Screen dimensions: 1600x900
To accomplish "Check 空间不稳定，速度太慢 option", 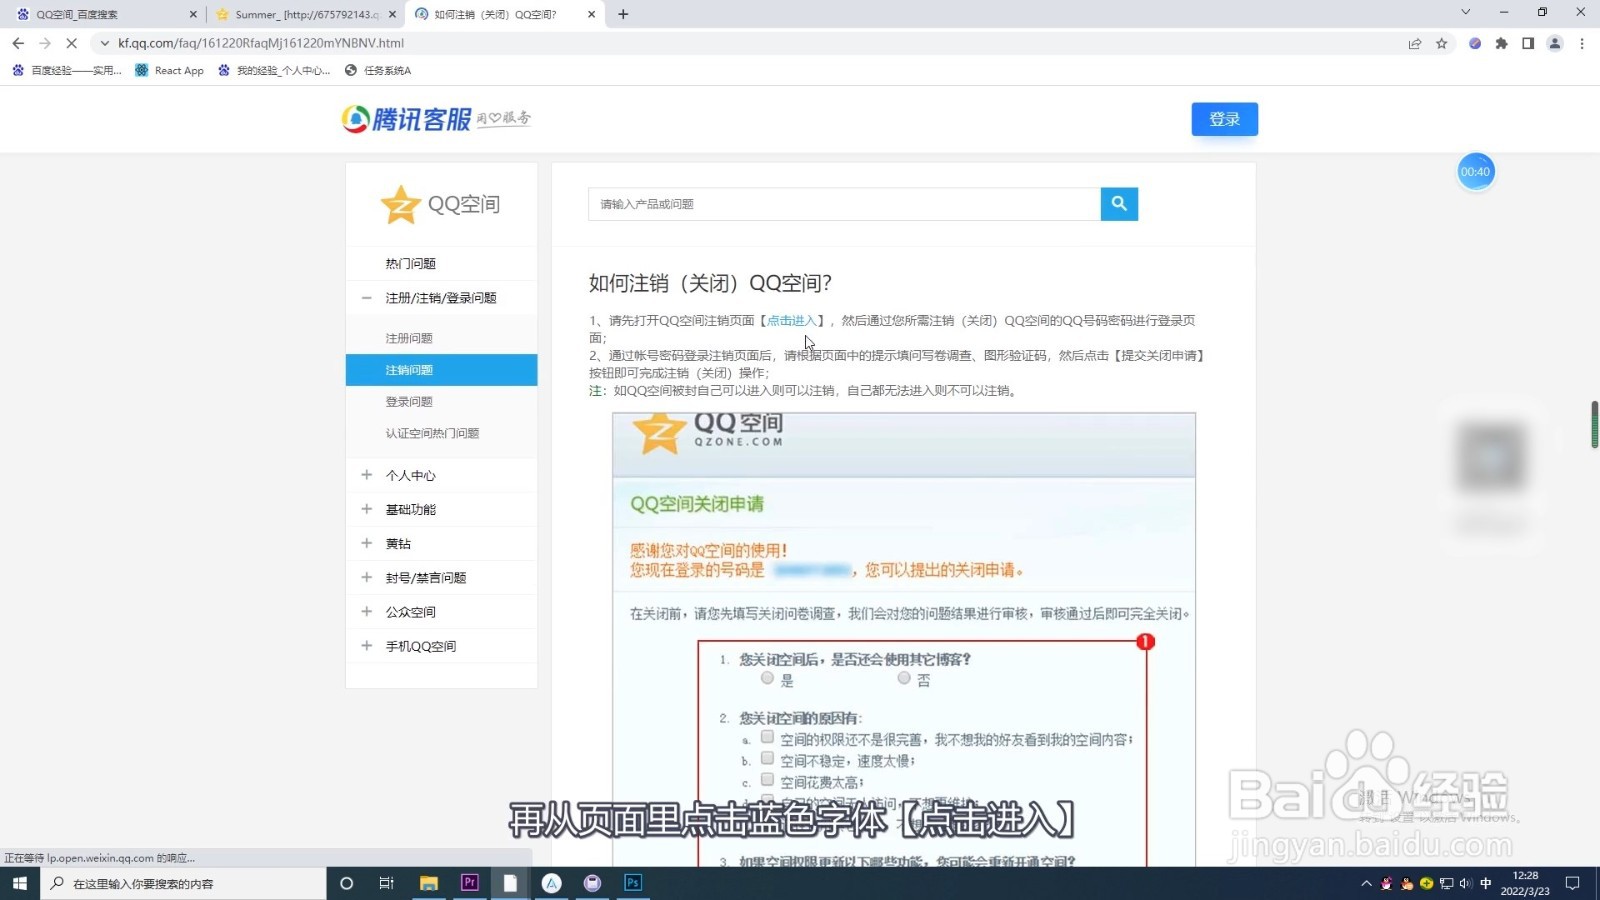I will click(767, 758).
